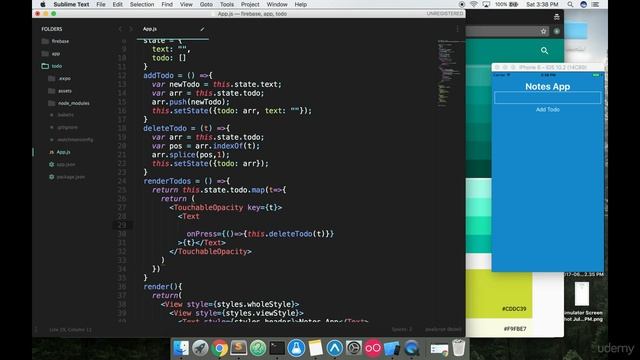Open the Tools menu
640x360 pixels.
coord(227,4)
